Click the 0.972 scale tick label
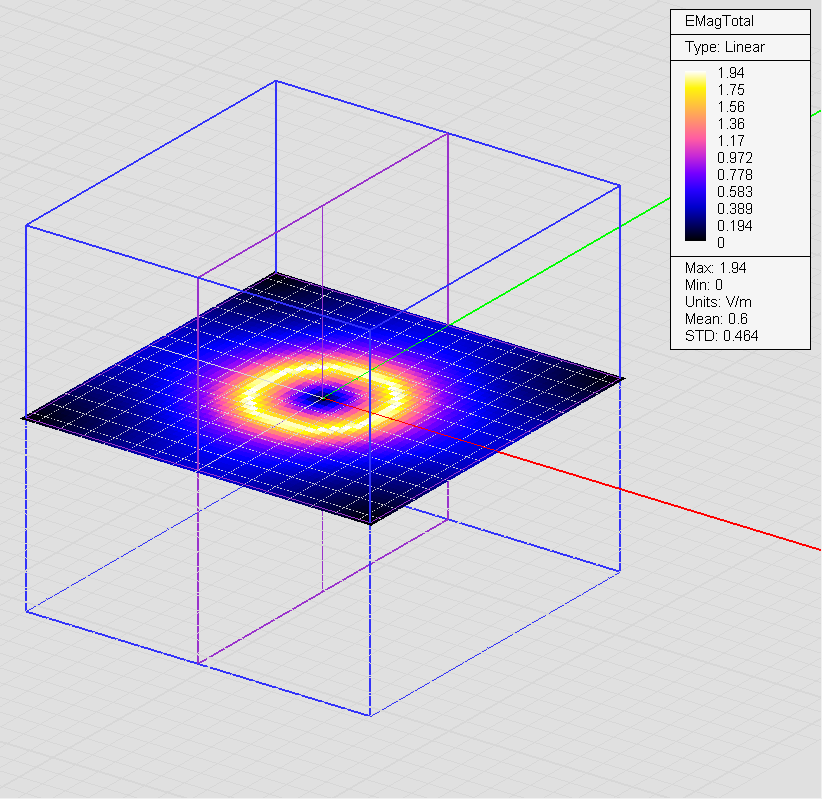 tap(735, 158)
